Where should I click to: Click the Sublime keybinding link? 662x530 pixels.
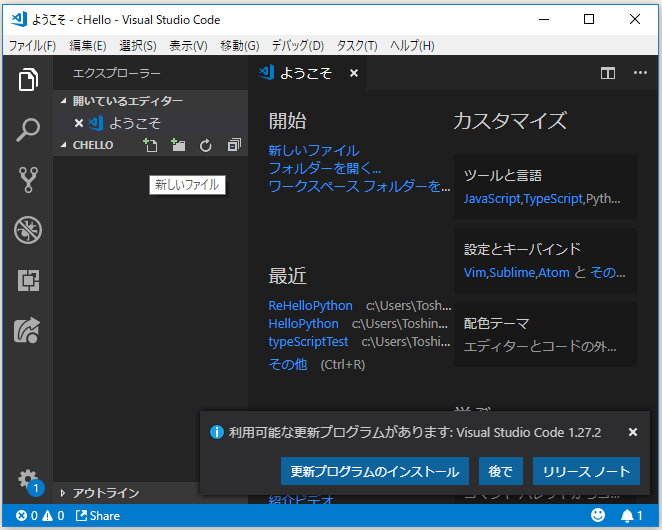tap(513, 272)
